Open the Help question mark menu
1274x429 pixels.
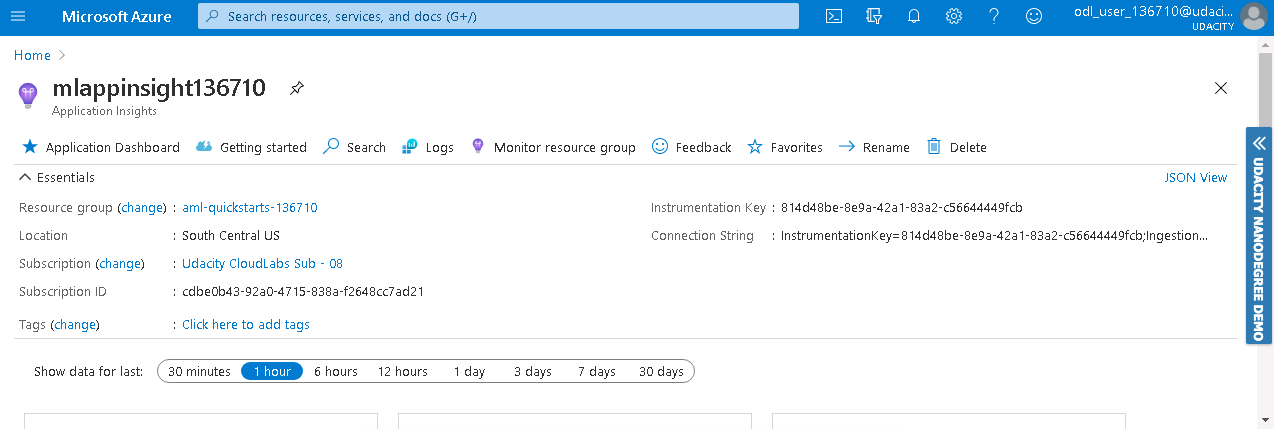point(994,16)
